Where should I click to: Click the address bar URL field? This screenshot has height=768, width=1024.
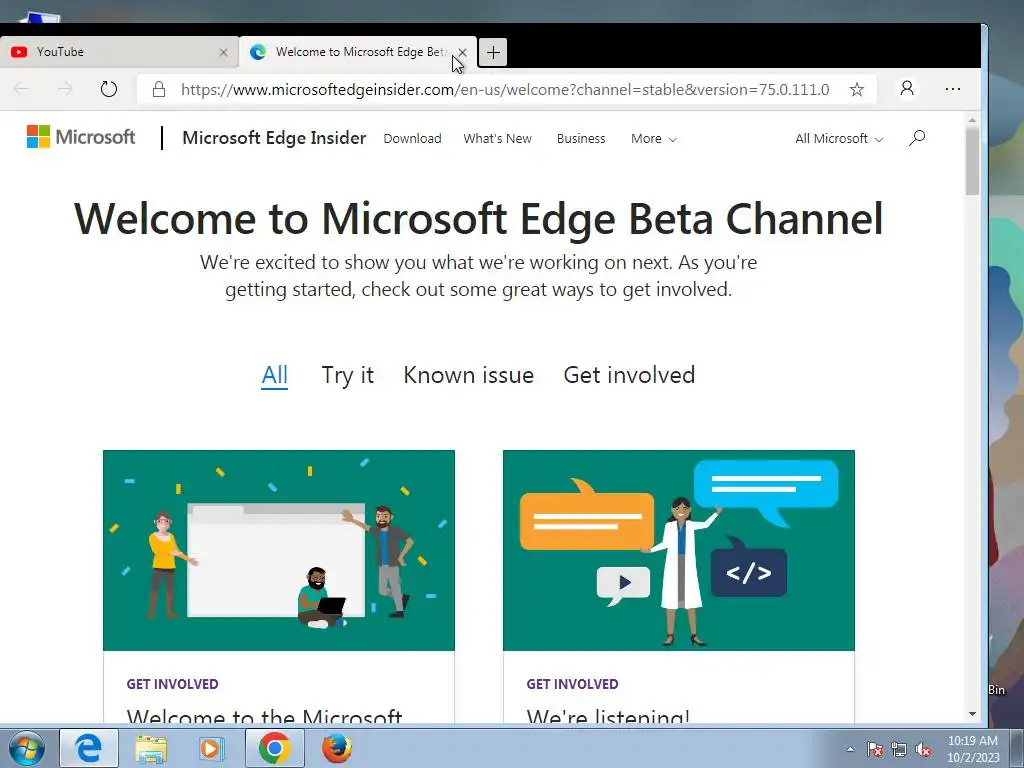(504, 89)
